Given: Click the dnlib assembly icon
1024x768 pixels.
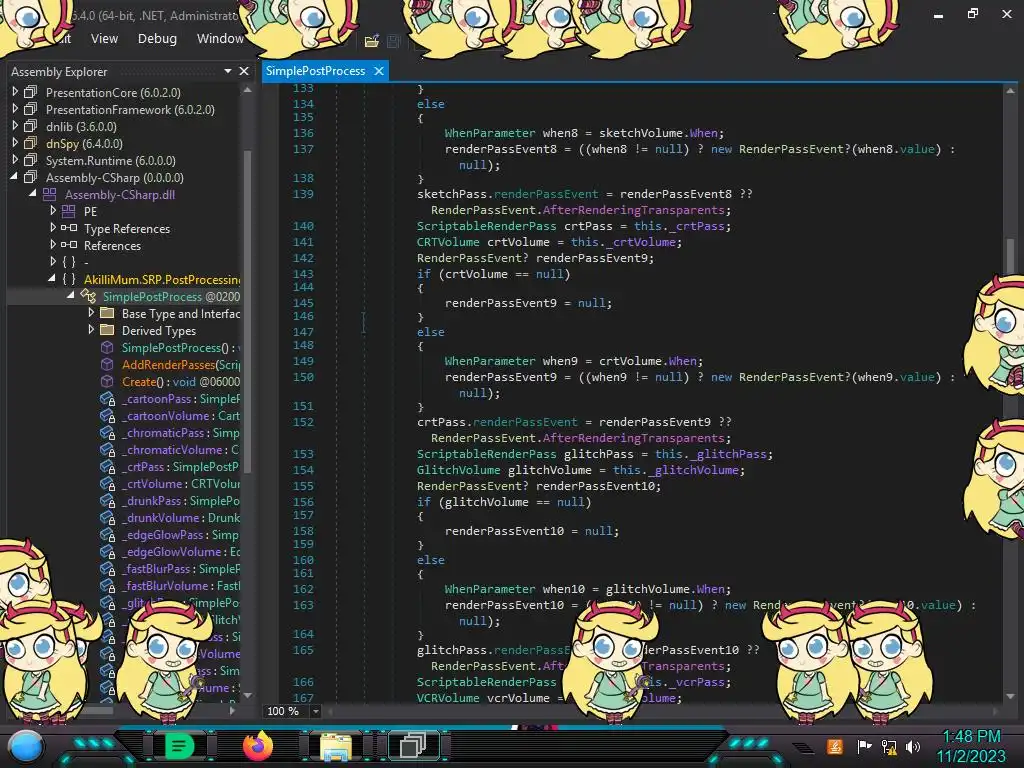Looking at the screenshot, I should (x=31, y=126).
